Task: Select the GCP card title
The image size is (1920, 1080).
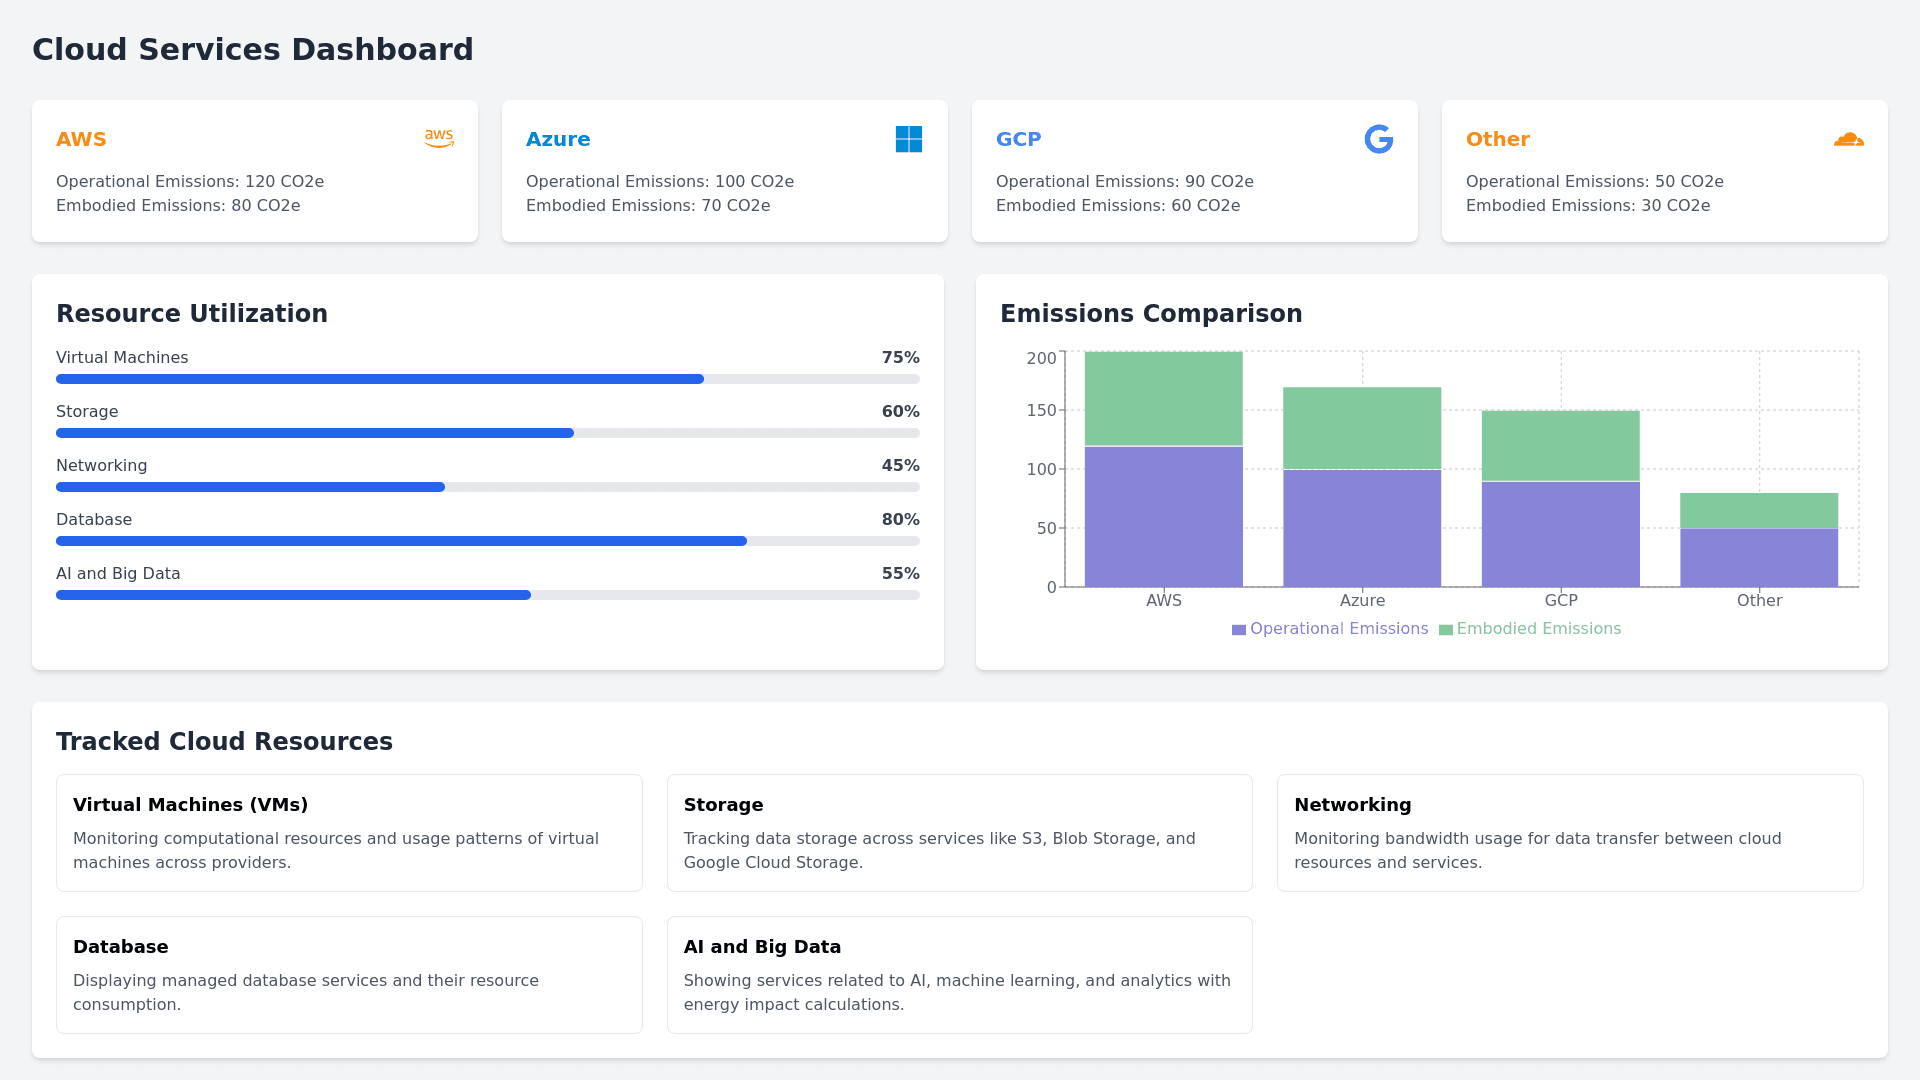Action: coord(1018,139)
